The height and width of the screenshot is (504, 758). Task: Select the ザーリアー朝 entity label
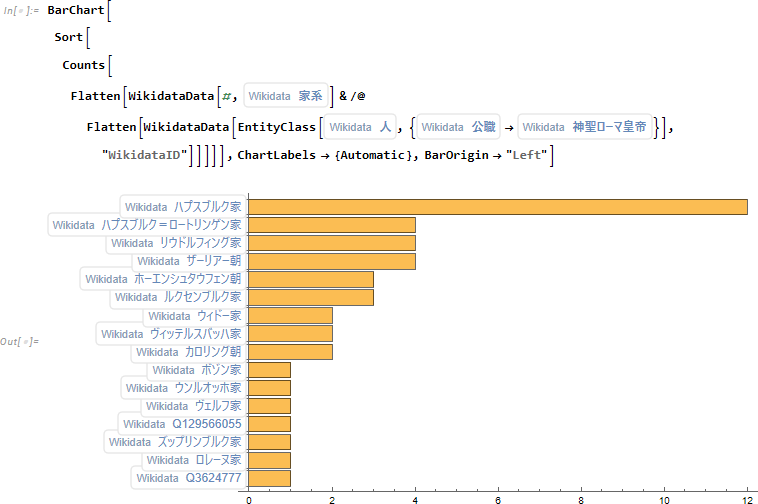pyautogui.click(x=188, y=261)
